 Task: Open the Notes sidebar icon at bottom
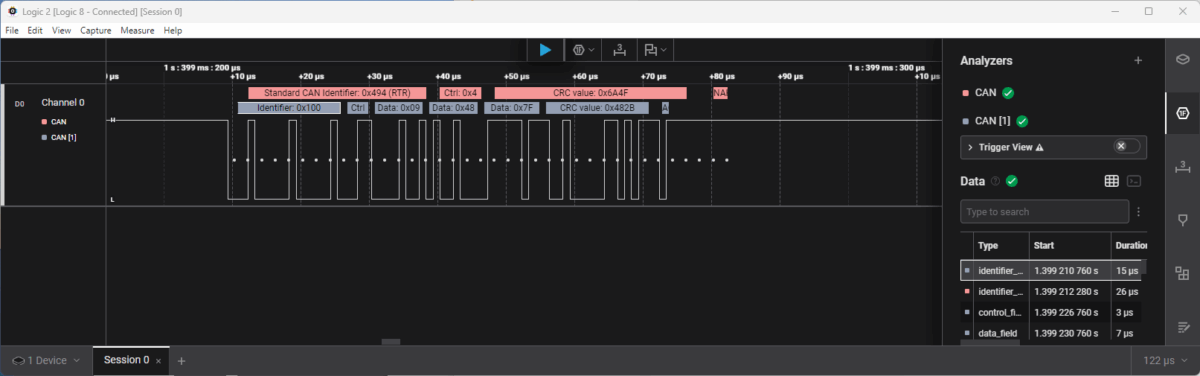pos(1183,327)
